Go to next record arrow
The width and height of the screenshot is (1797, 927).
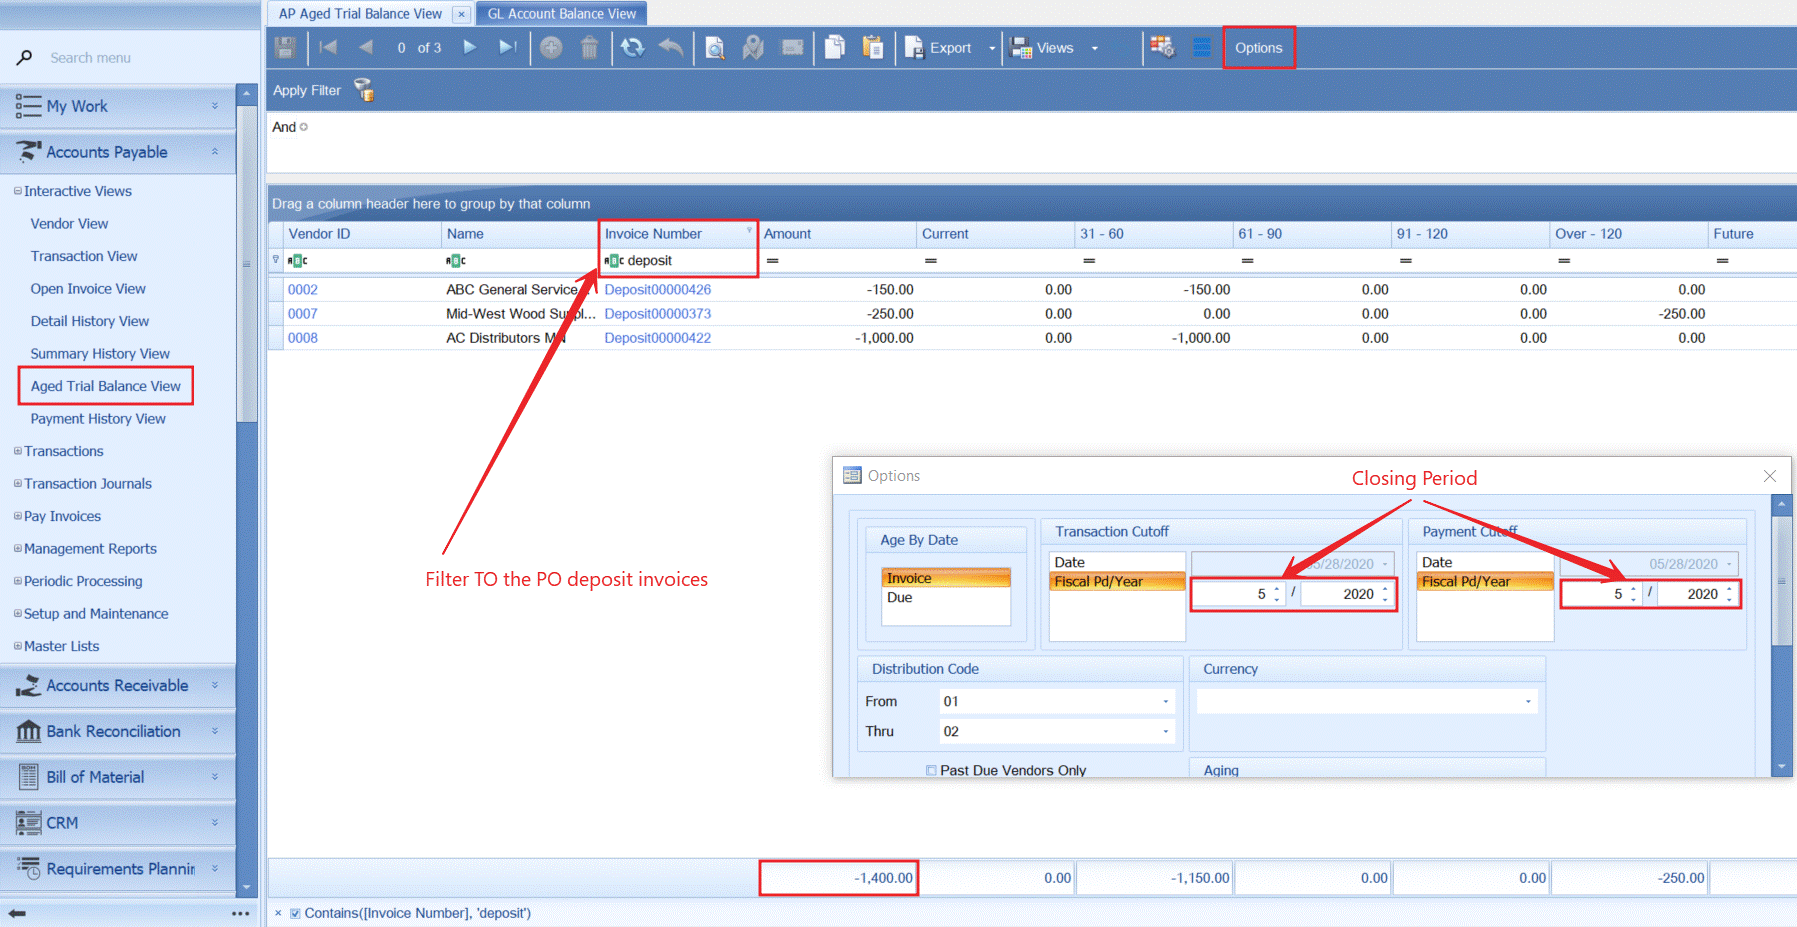pos(469,47)
